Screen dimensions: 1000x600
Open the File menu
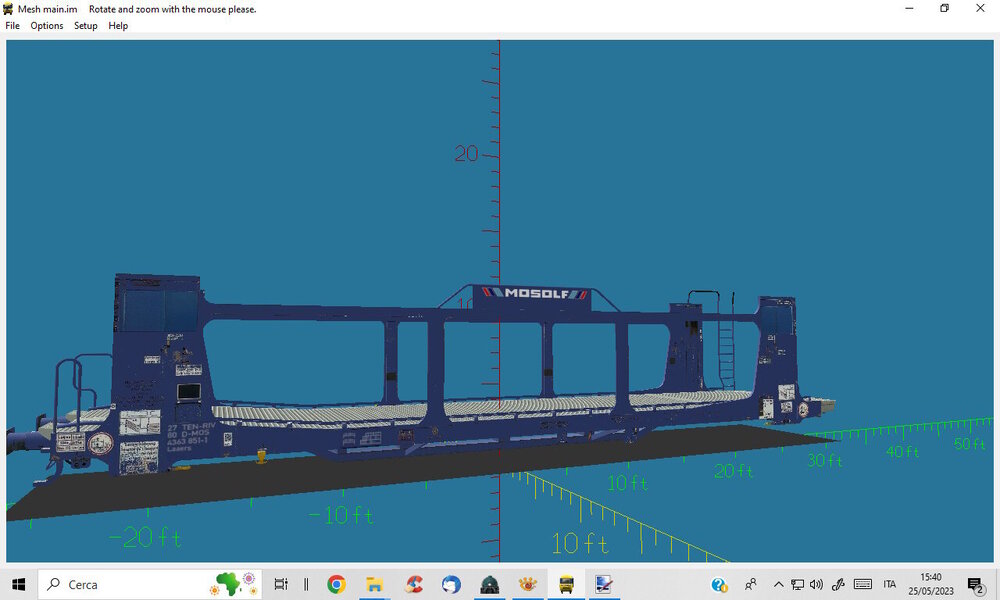[x=12, y=26]
